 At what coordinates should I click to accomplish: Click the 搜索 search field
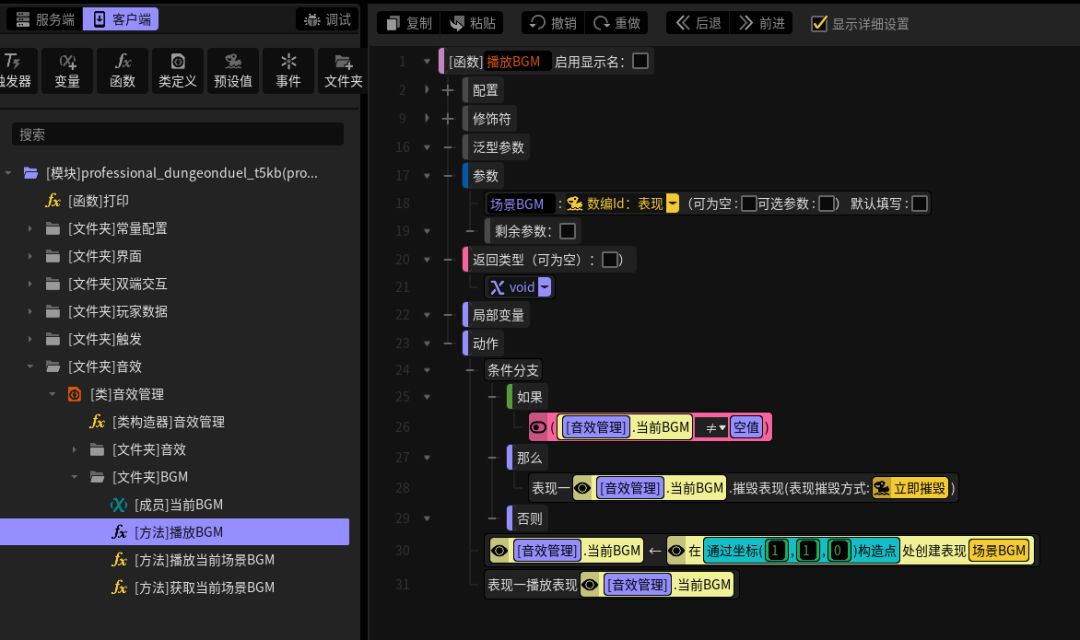pyautogui.click(x=178, y=134)
